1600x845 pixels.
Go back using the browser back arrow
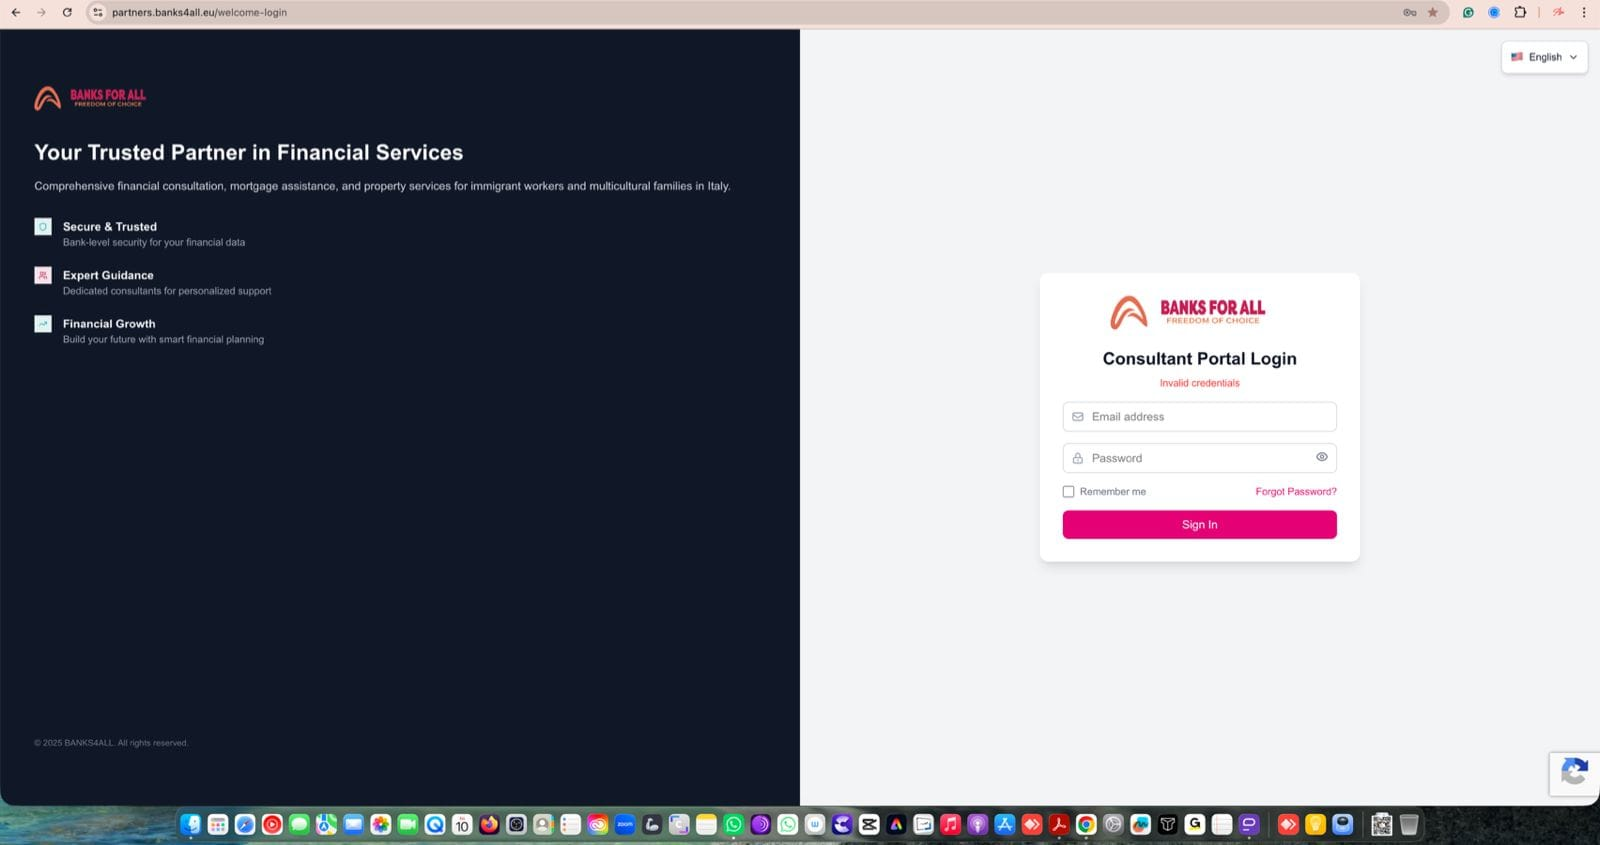[x=15, y=12]
